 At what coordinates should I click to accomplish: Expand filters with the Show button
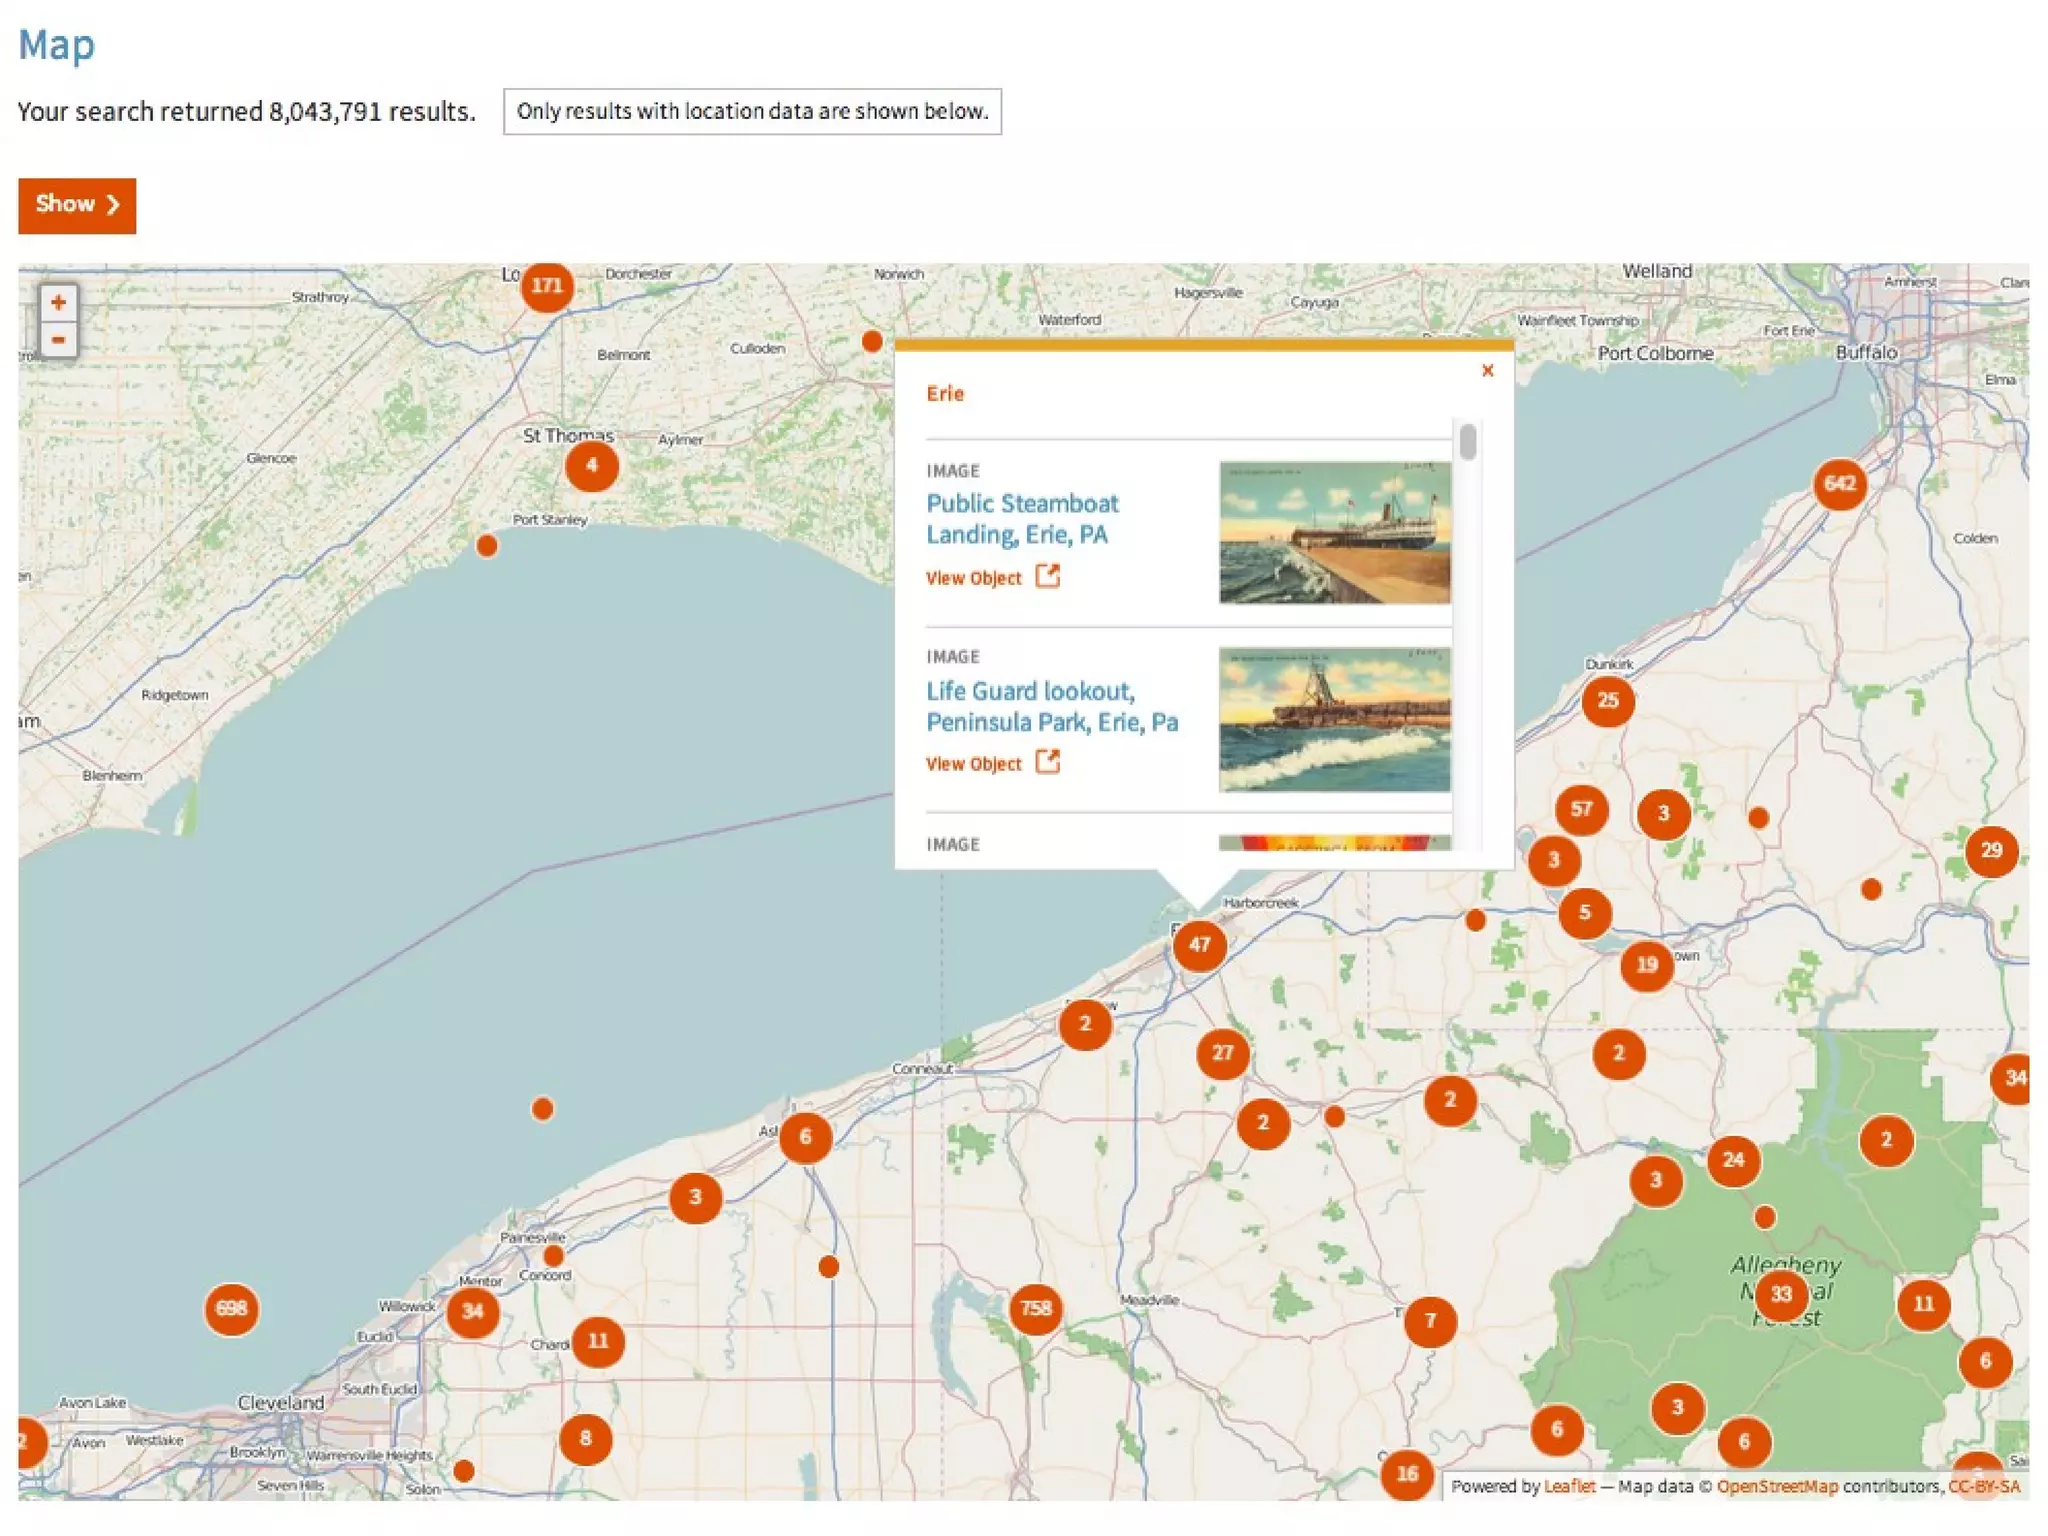(x=77, y=205)
